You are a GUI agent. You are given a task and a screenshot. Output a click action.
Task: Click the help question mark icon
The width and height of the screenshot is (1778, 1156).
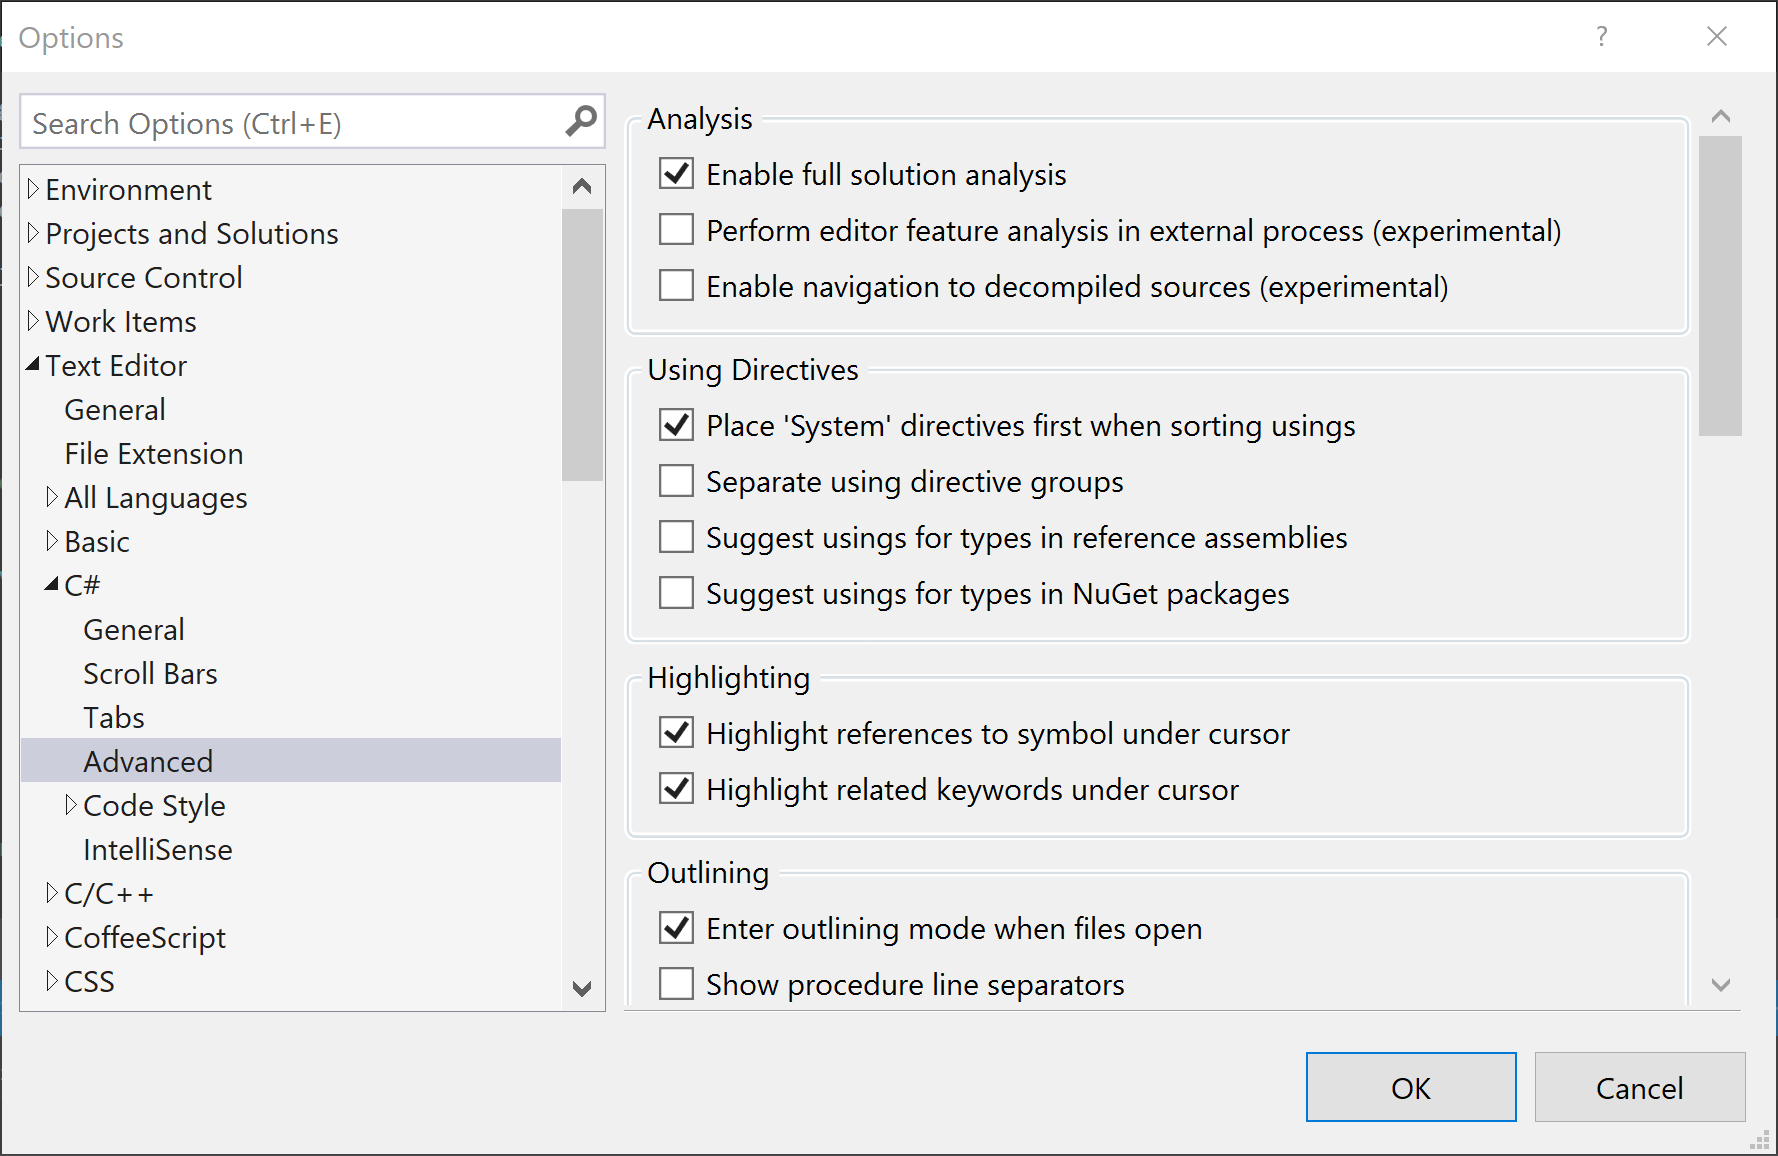[1602, 37]
